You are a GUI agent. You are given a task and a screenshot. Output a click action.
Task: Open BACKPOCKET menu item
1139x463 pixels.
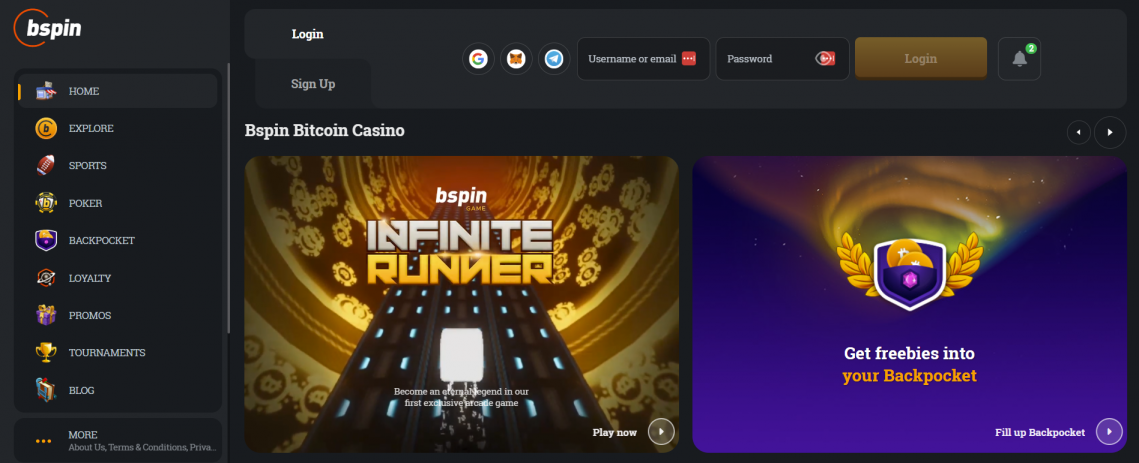point(118,241)
